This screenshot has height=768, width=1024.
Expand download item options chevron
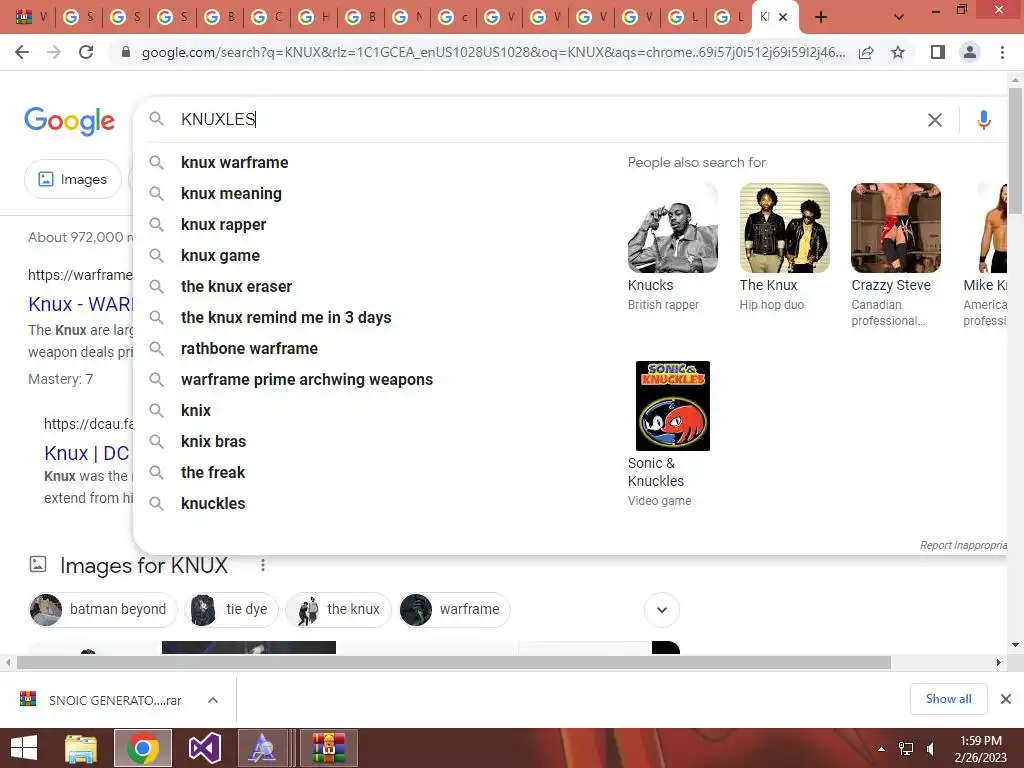[x=213, y=700]
